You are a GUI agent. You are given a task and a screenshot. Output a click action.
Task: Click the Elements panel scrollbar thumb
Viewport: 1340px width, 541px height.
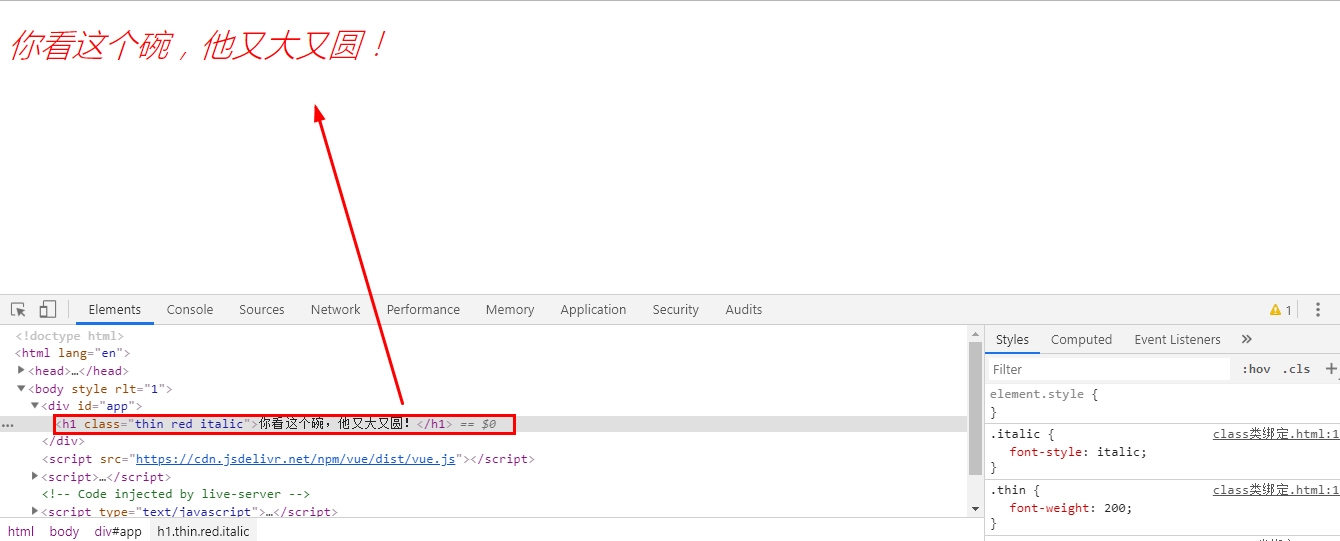pyautogui.click(x=976, y=408)
